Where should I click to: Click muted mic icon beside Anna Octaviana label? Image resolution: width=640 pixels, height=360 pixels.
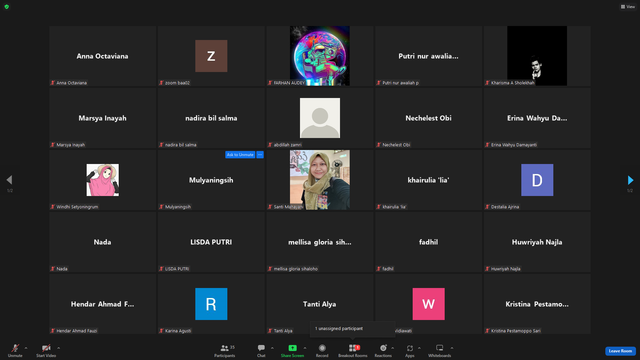coord(53,83)
